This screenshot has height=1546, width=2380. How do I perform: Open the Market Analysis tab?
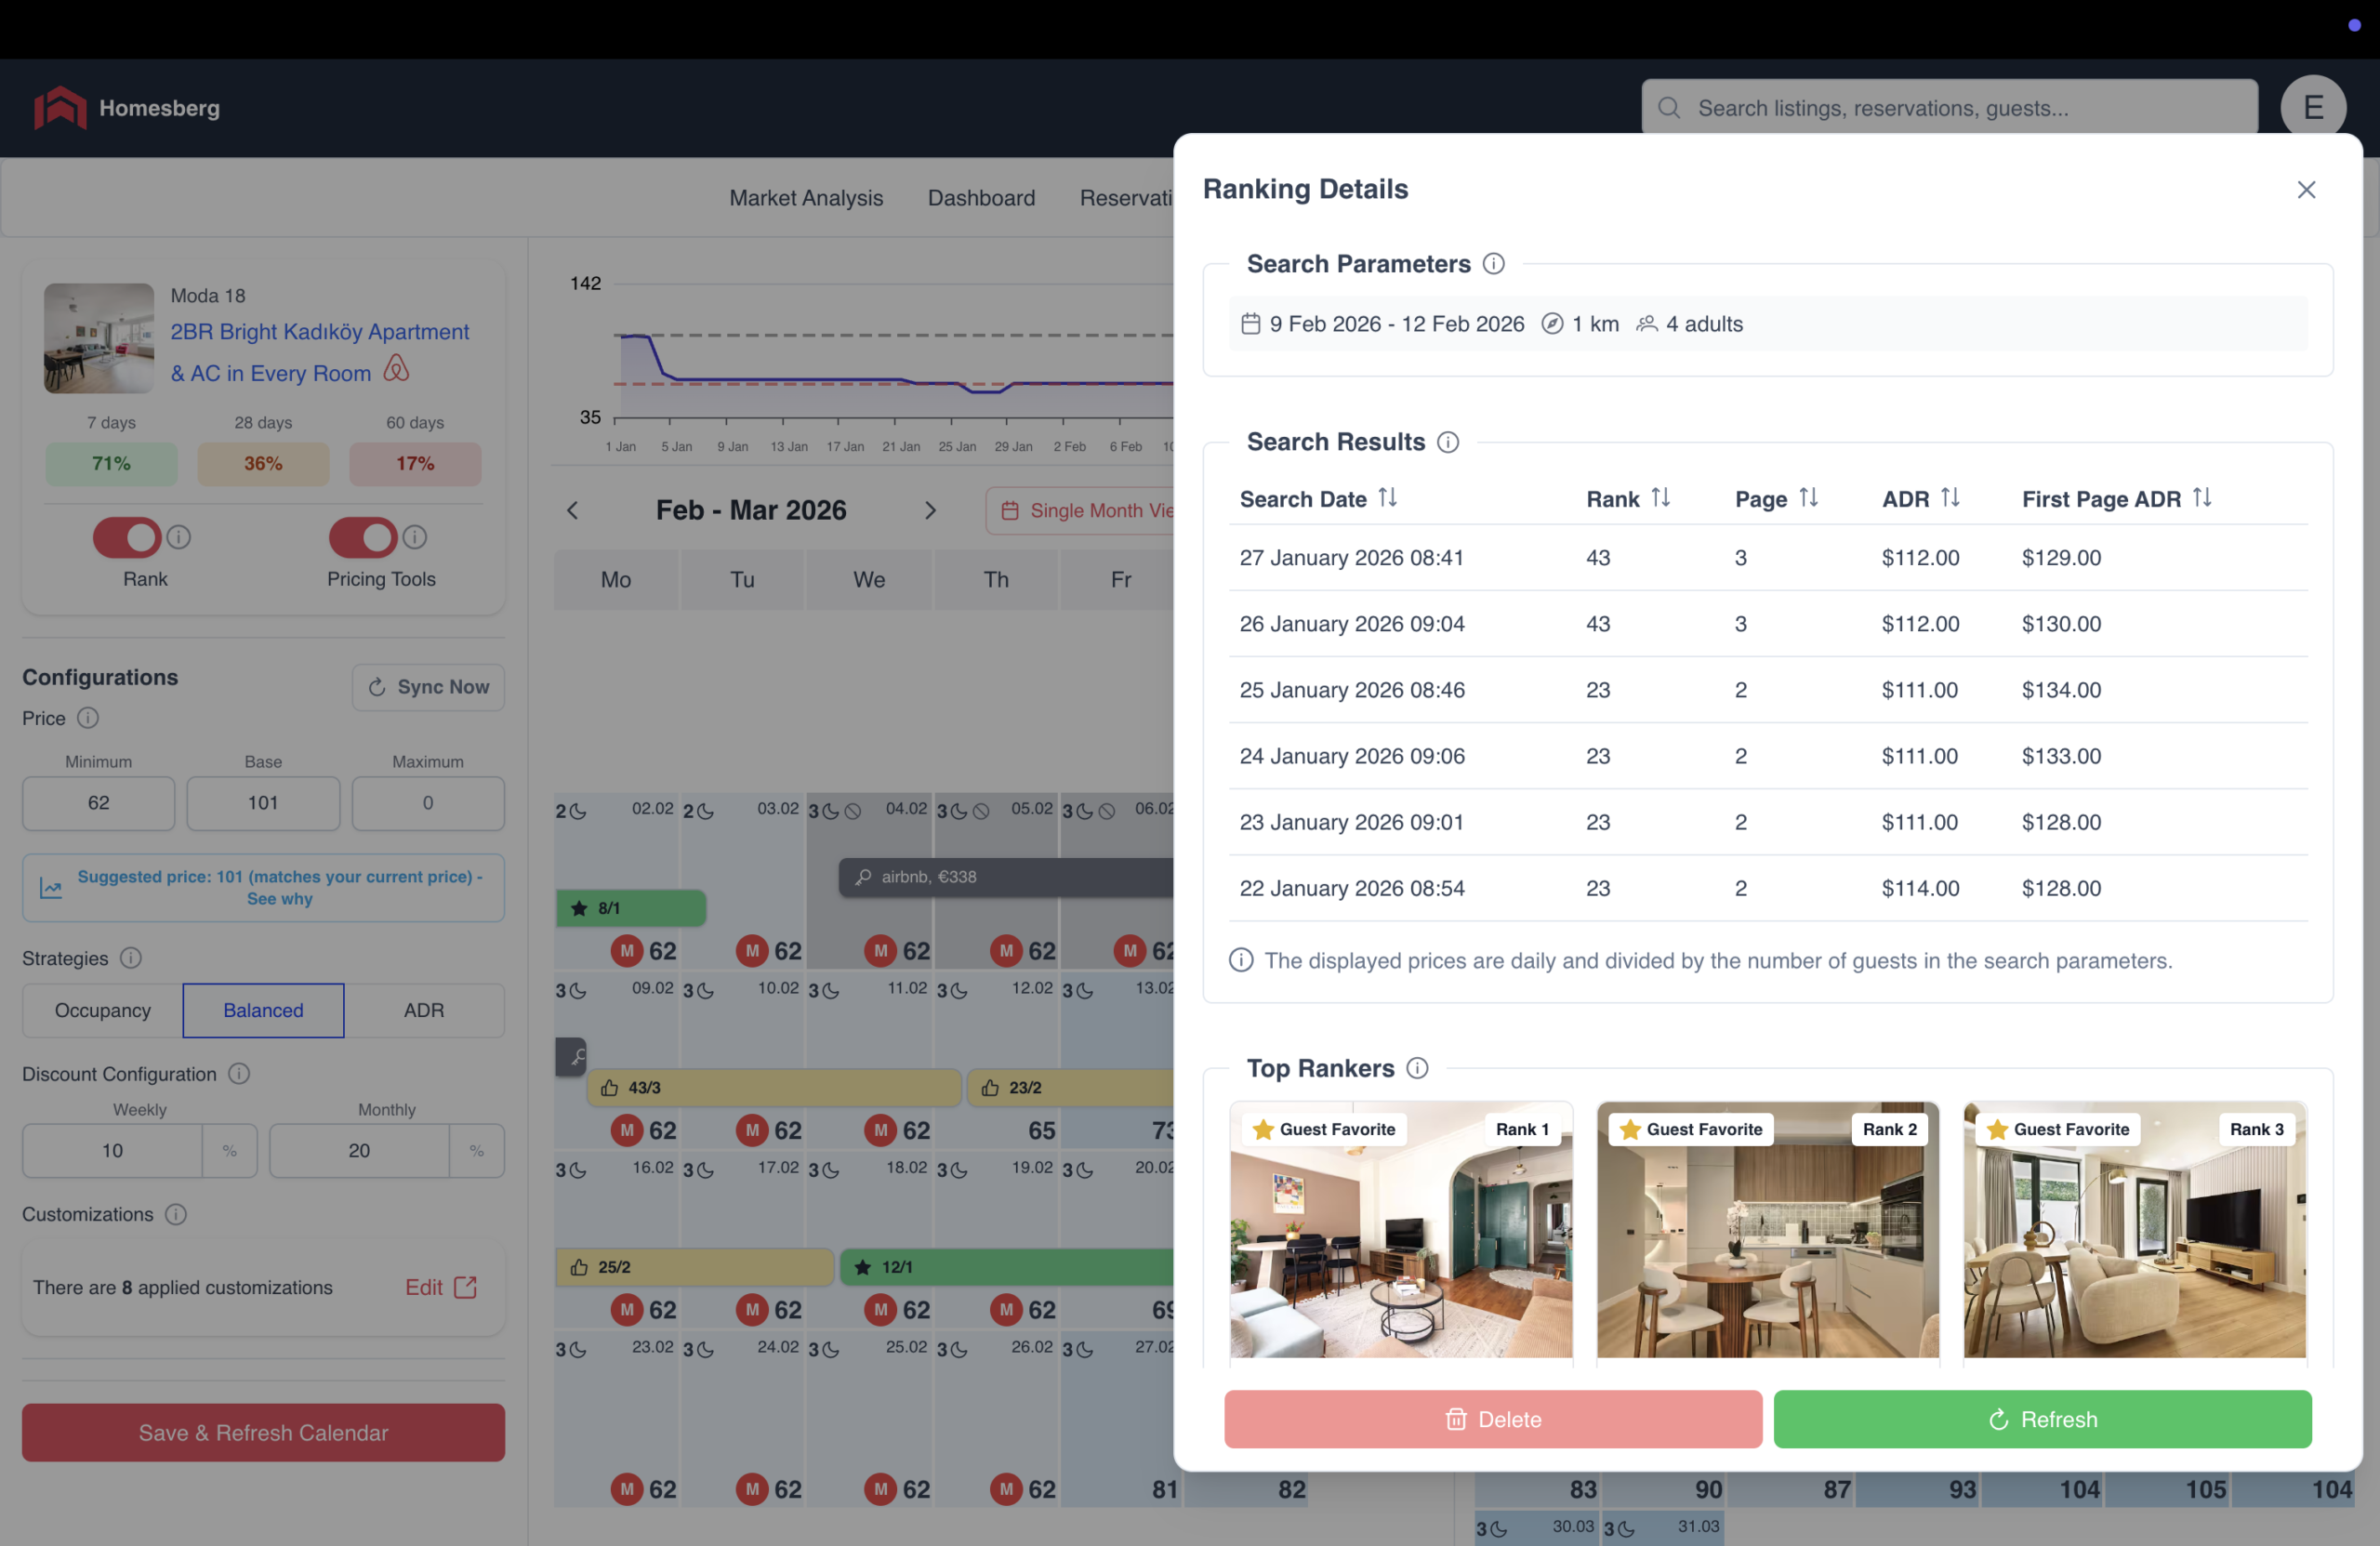point(806,198)
